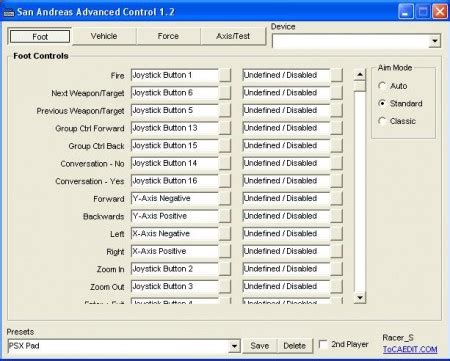The width and height of the screenshot is (450, 361).
Task: Click assign button beside Zoom Out primary binding
Action: point(225,287)
